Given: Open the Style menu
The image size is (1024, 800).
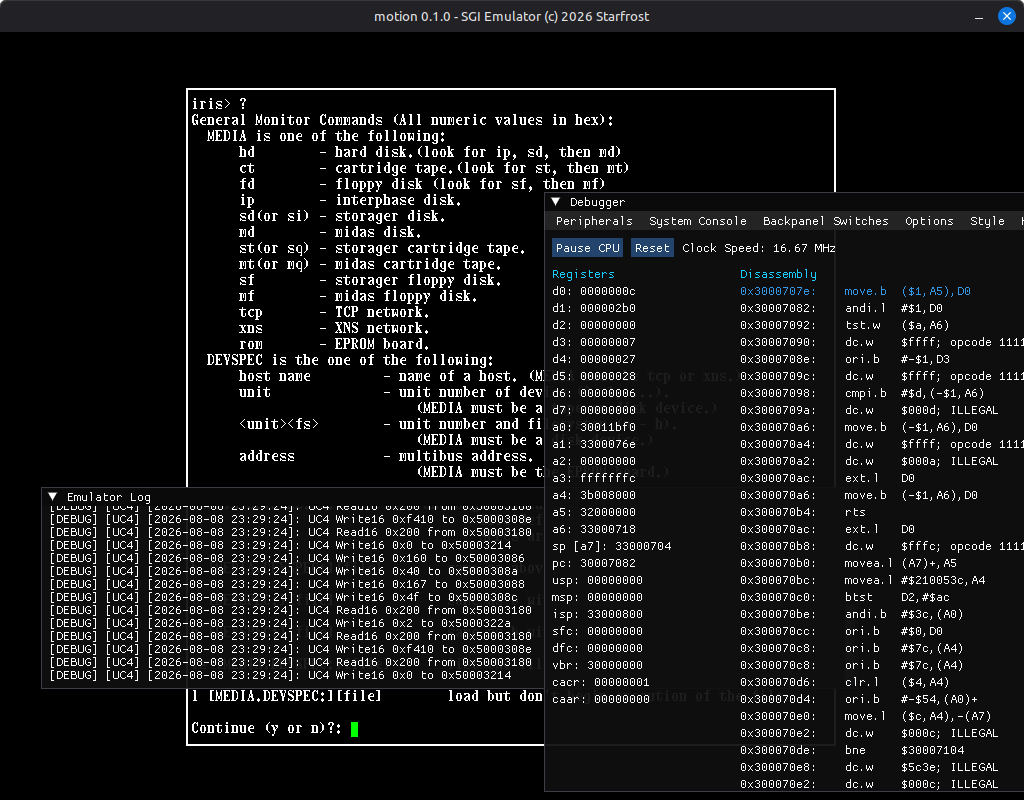Looking at the screenshot, I should pos(987,221).
